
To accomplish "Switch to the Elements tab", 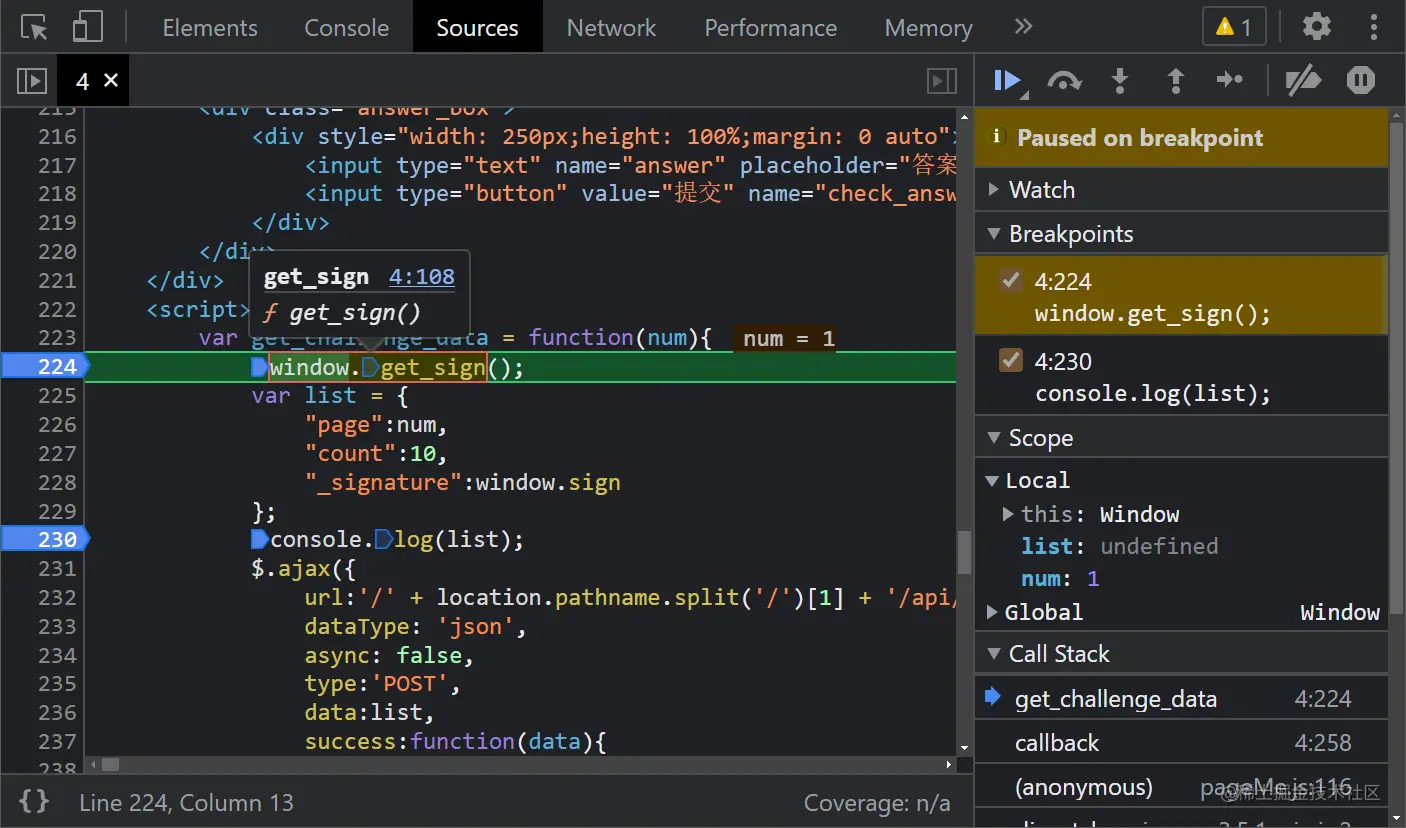I will pos(210,28).
